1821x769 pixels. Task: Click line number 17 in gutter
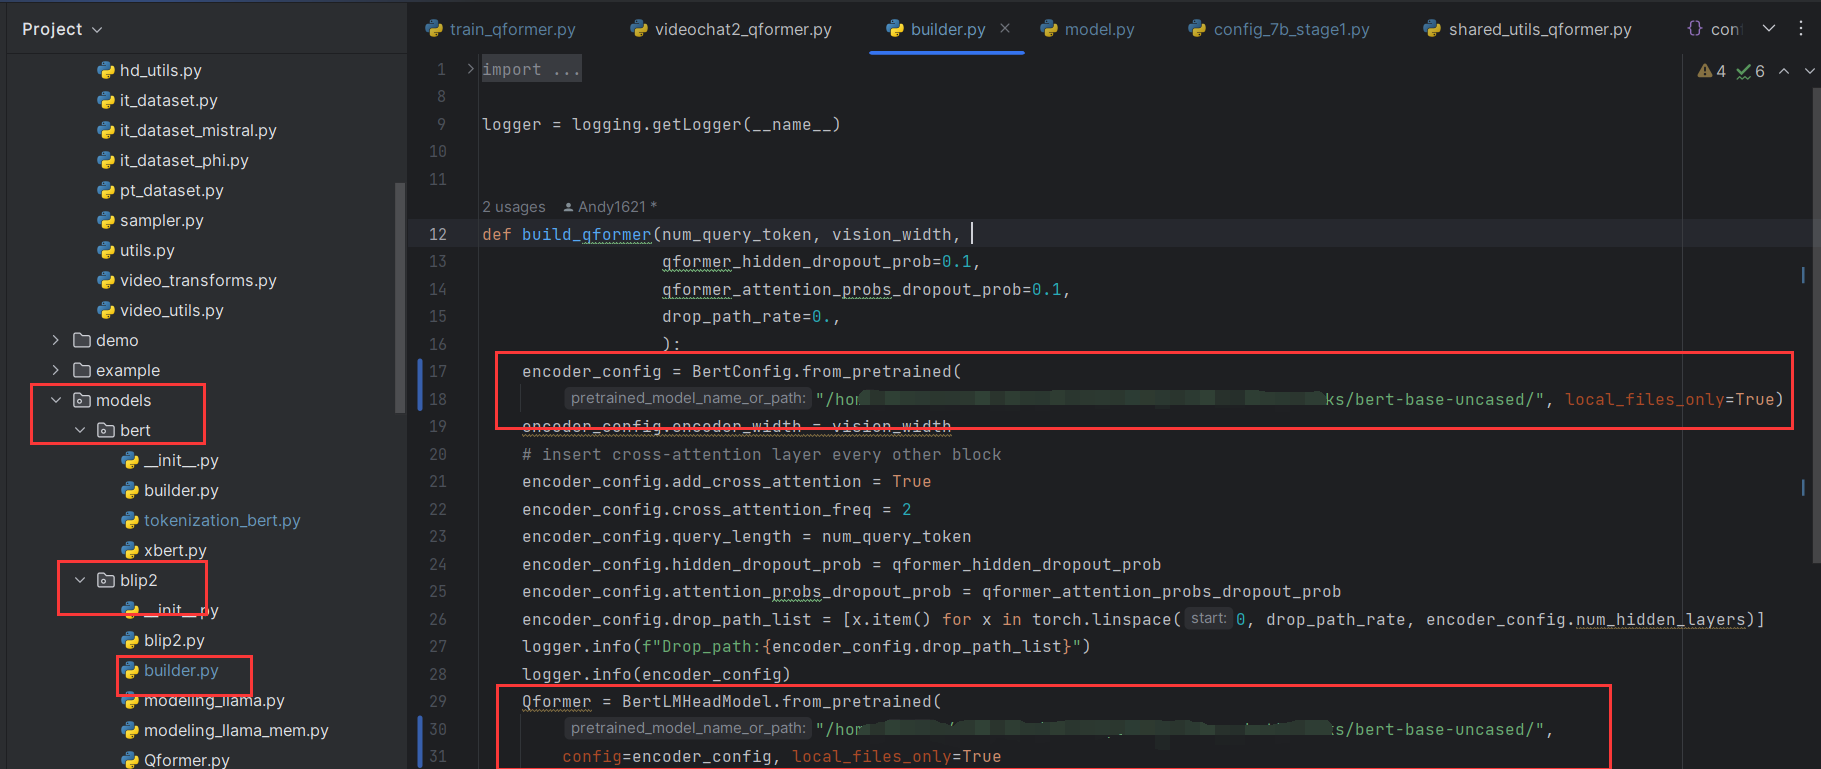pos(438,371)
